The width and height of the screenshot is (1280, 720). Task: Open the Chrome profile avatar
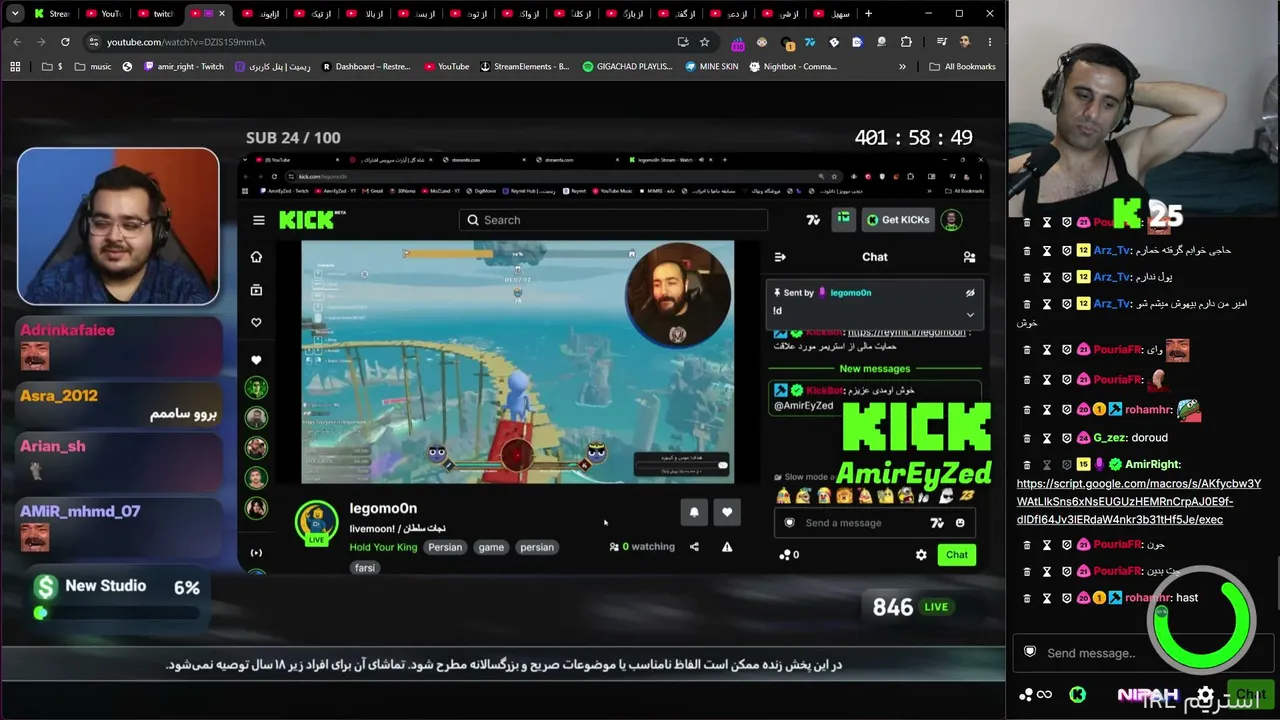tap(965, 42)
